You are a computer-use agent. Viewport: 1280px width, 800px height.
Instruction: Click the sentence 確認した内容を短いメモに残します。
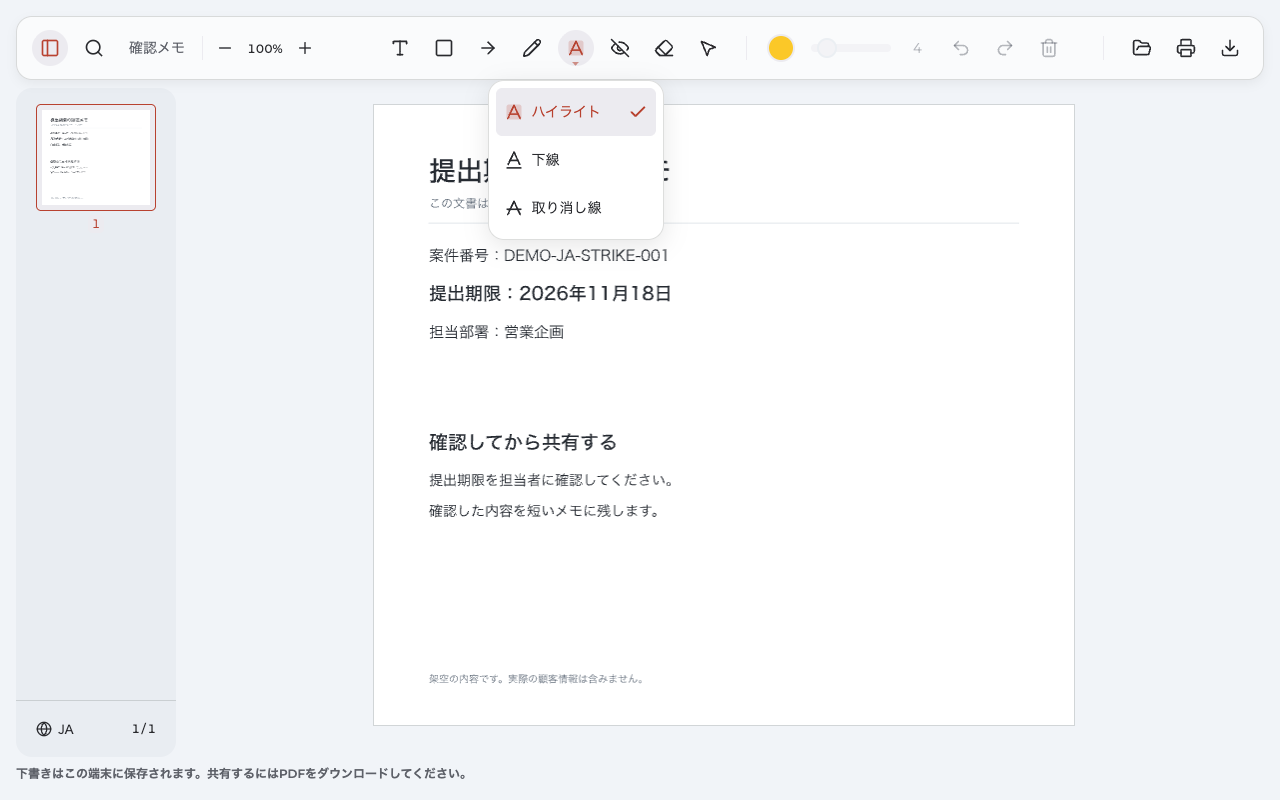pos(545,511)
